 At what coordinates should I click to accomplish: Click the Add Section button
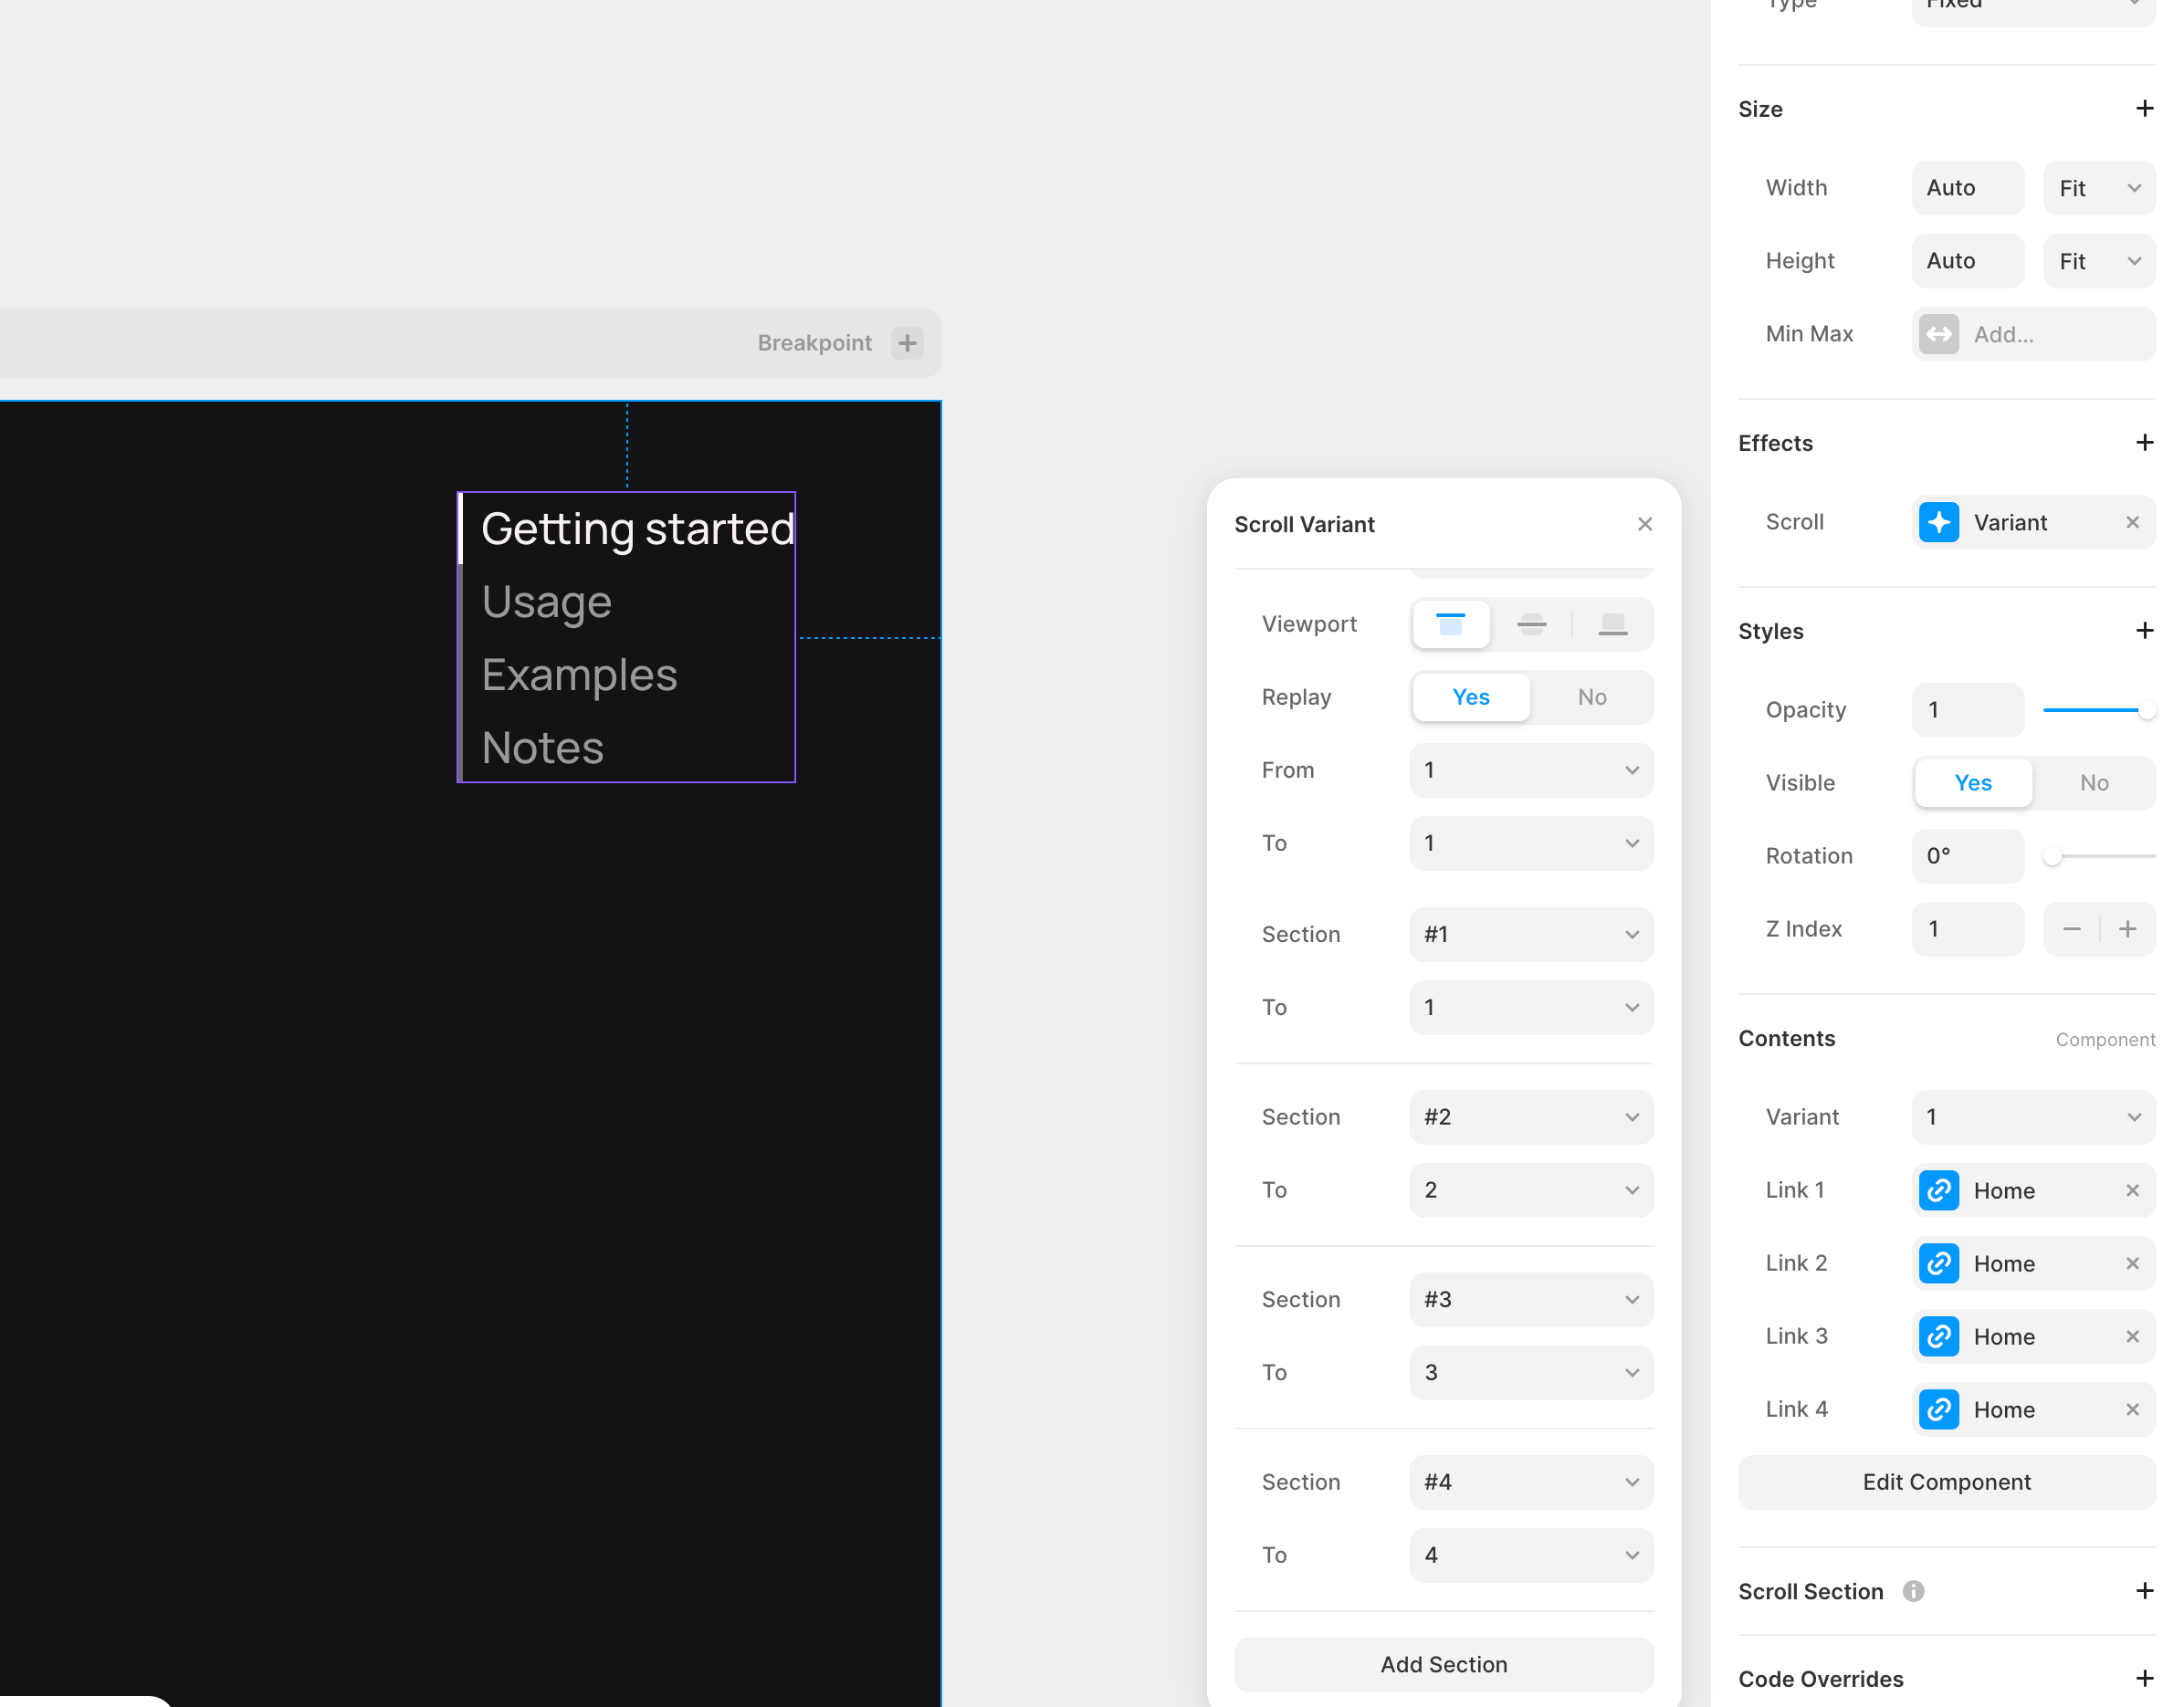[1444, 1664]
